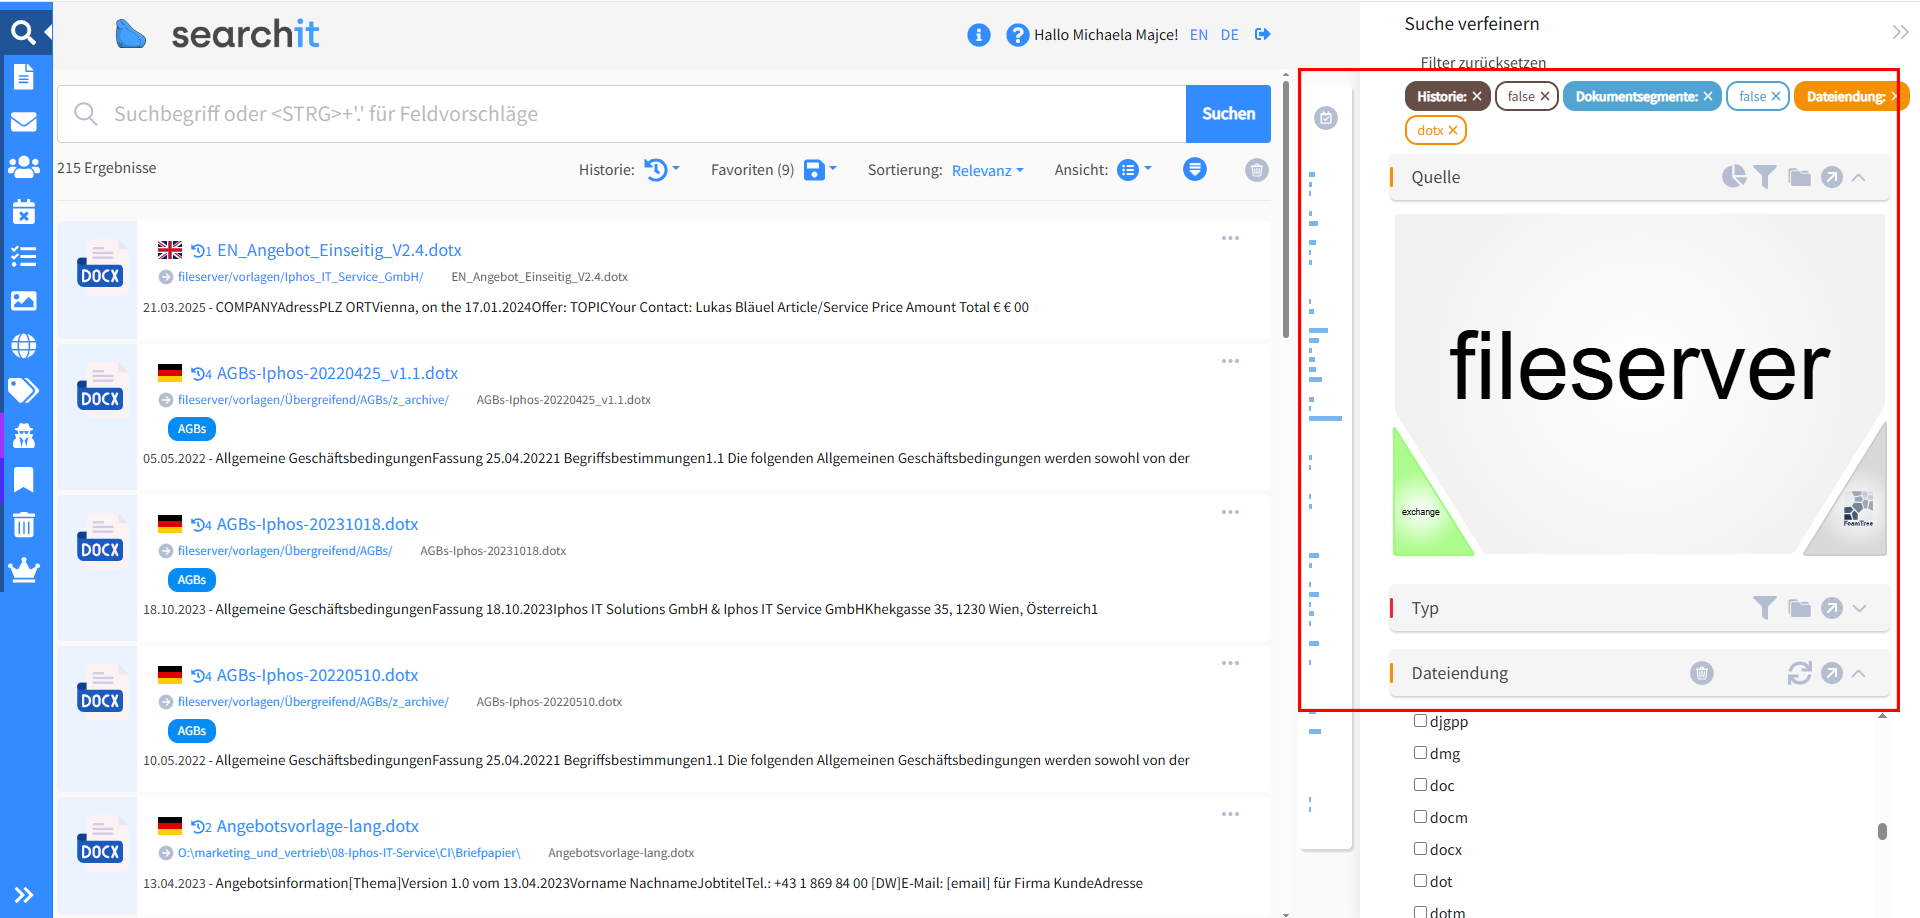Image resolution: width=1920 pixels, height=918 pixels.
Task: Switch interface language to EN
Action: click(x=1199, y=34)
